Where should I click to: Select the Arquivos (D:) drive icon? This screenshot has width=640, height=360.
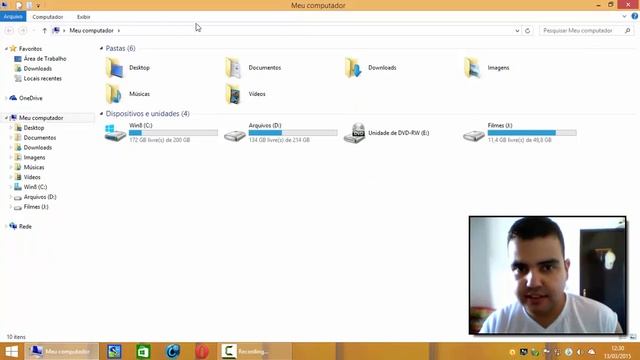[x=234, y=135]
